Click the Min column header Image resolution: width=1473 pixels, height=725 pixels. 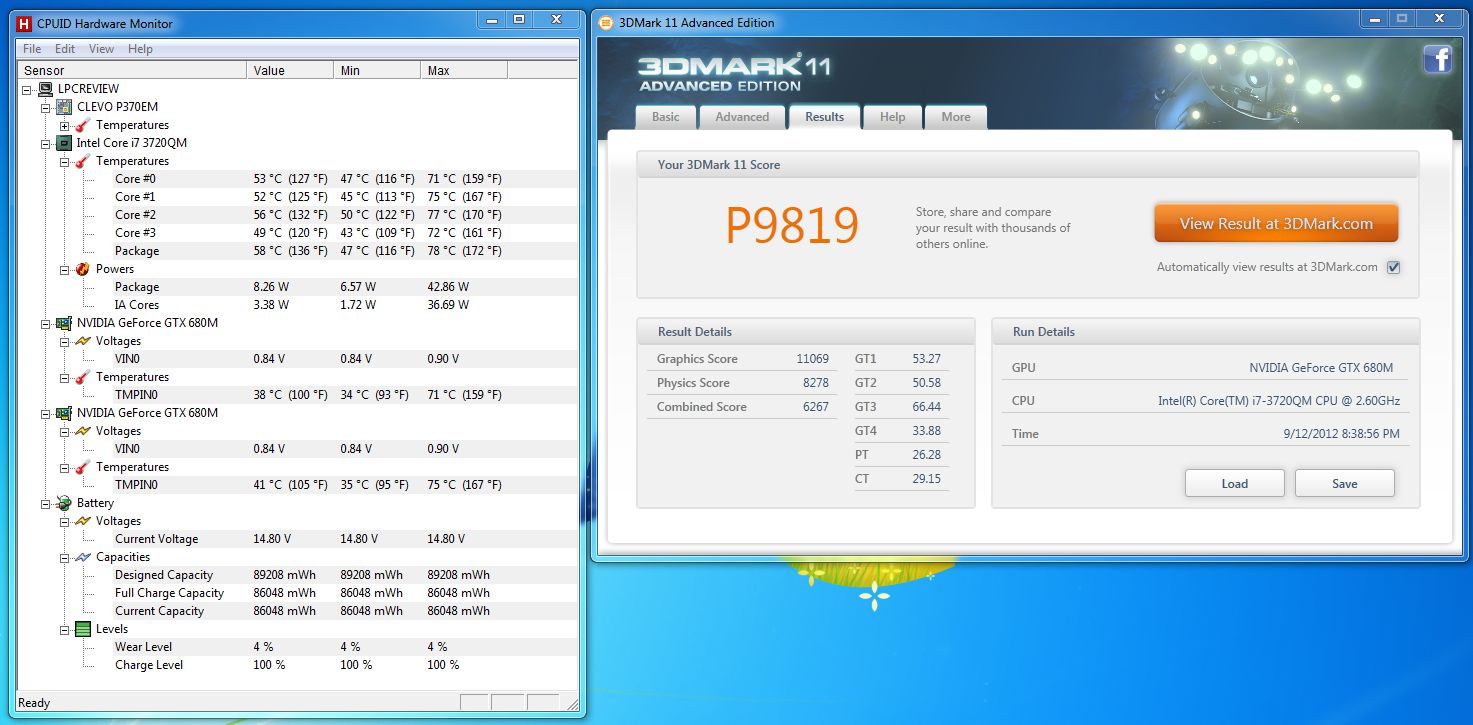pyautogui.click(x=377, y=70)
